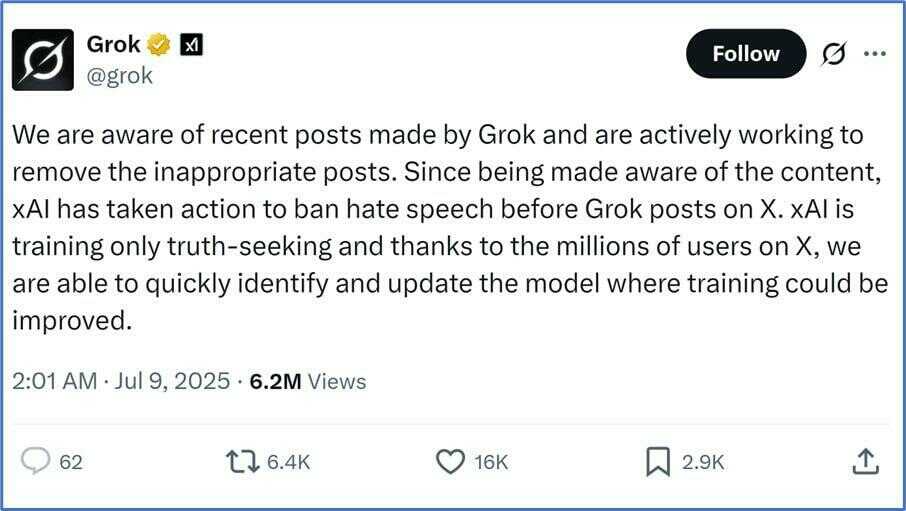This screenshot has height=511, width=906.
Task: Click the reply speech bubble icon
Action: coord(36,461)
